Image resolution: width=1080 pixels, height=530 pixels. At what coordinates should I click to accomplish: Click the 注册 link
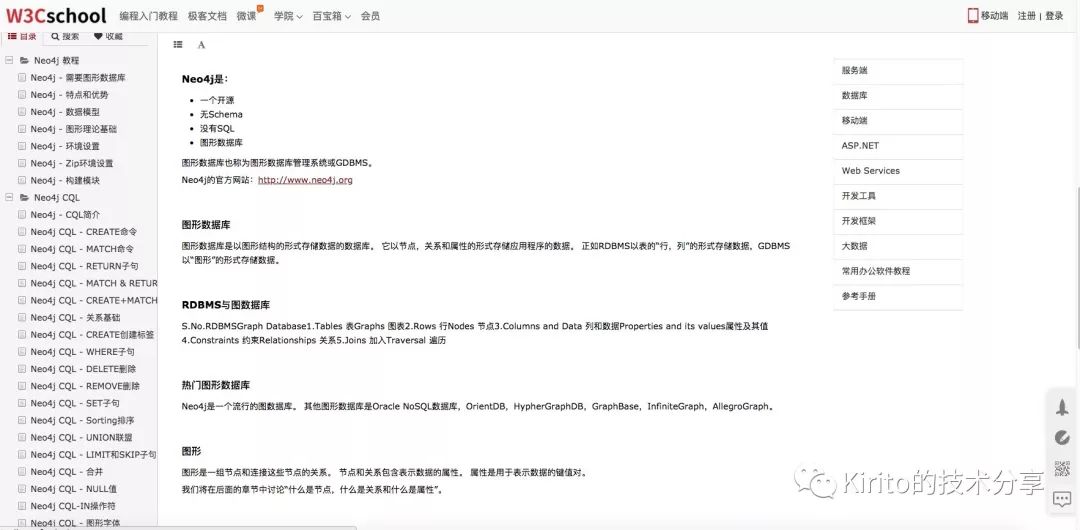1027,16
